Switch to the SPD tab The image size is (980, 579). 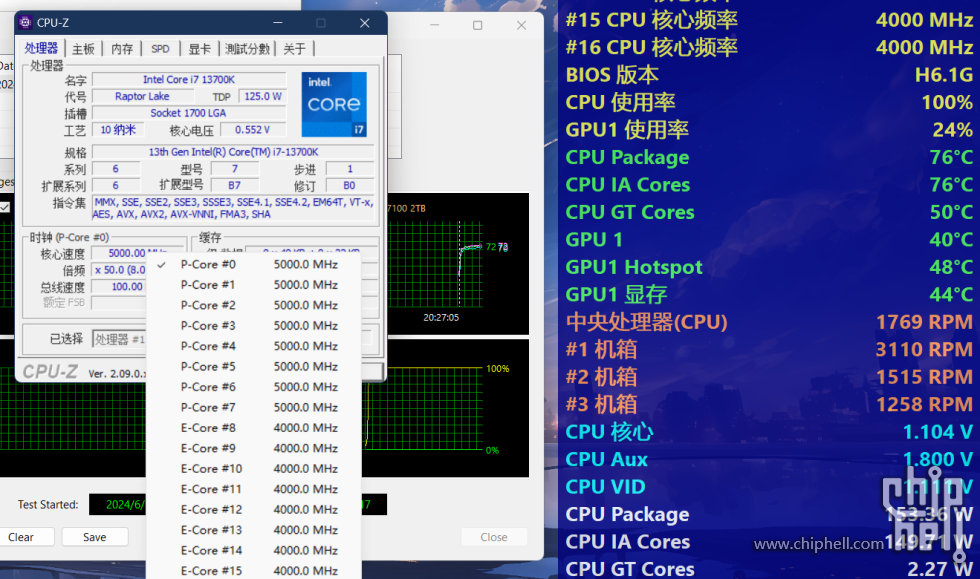click(160, 49)
